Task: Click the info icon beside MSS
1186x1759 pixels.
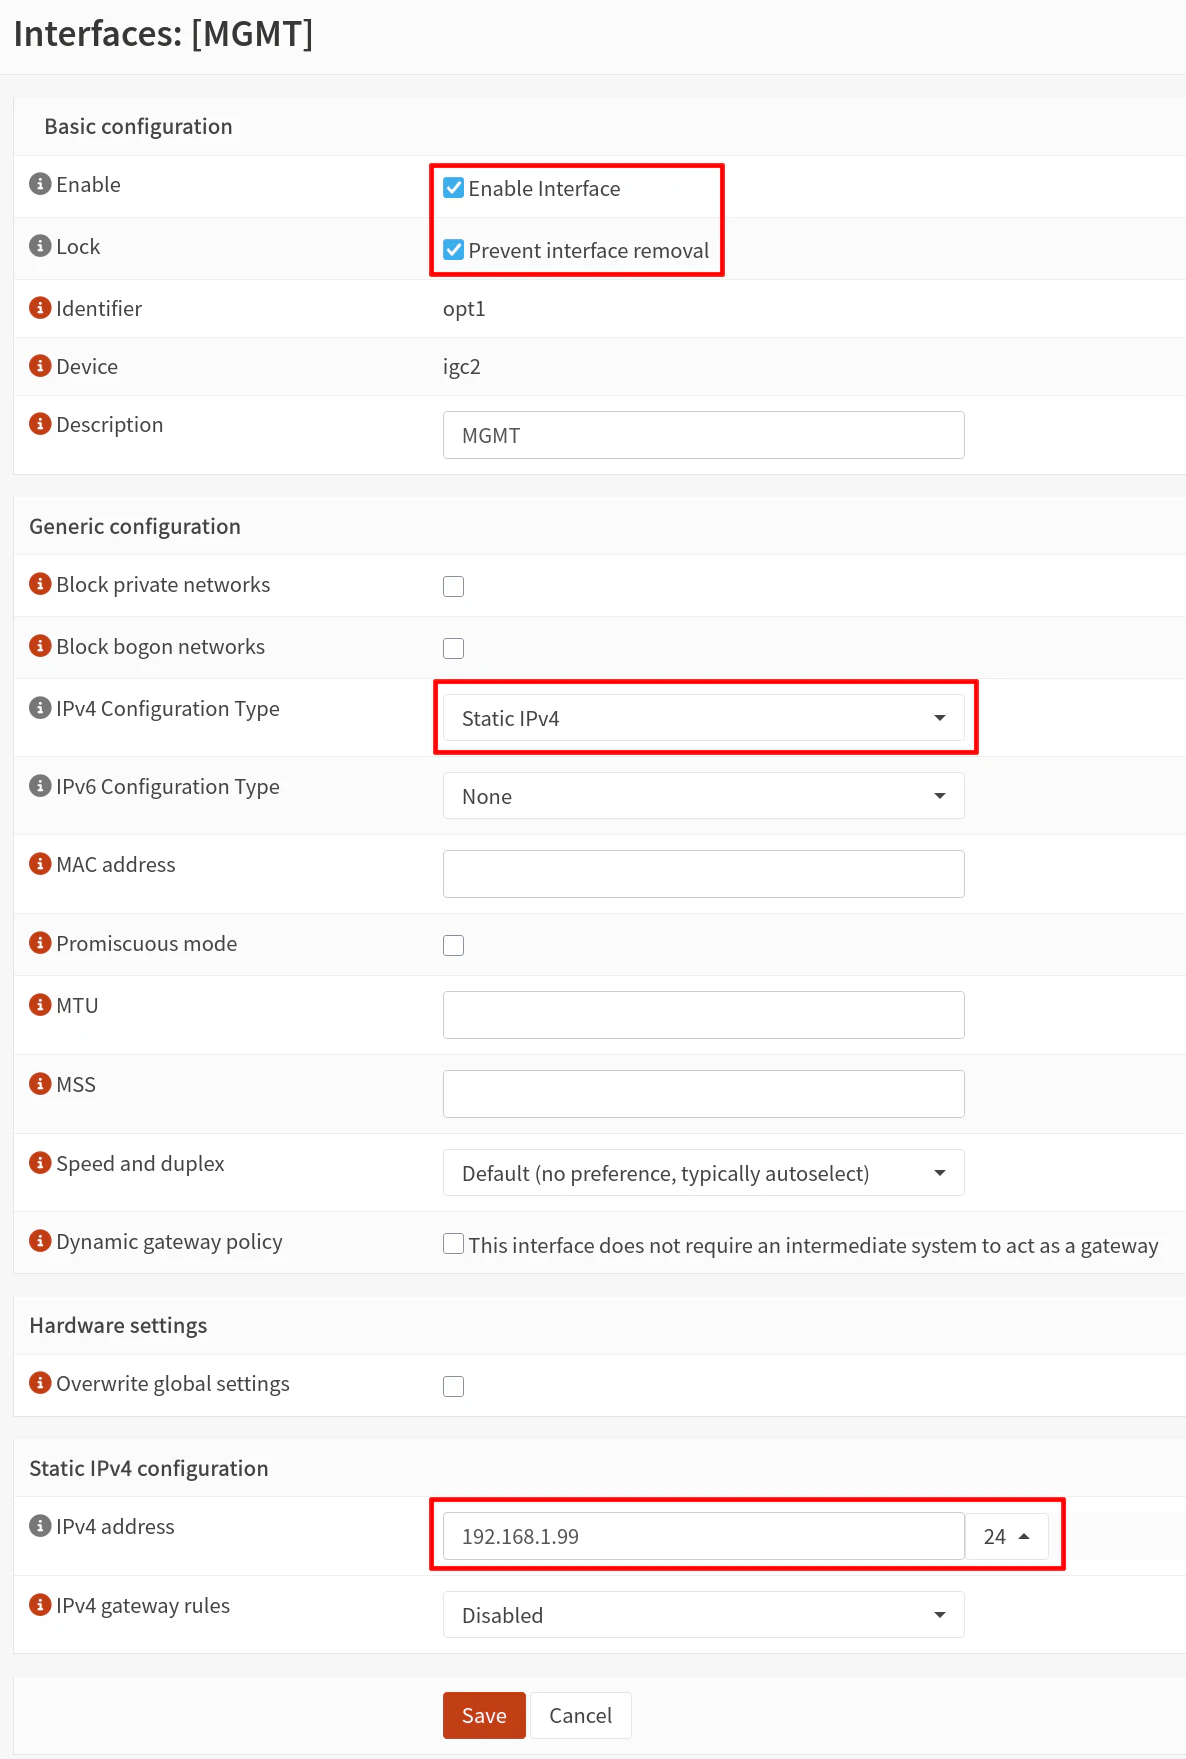Action: 40,1084
